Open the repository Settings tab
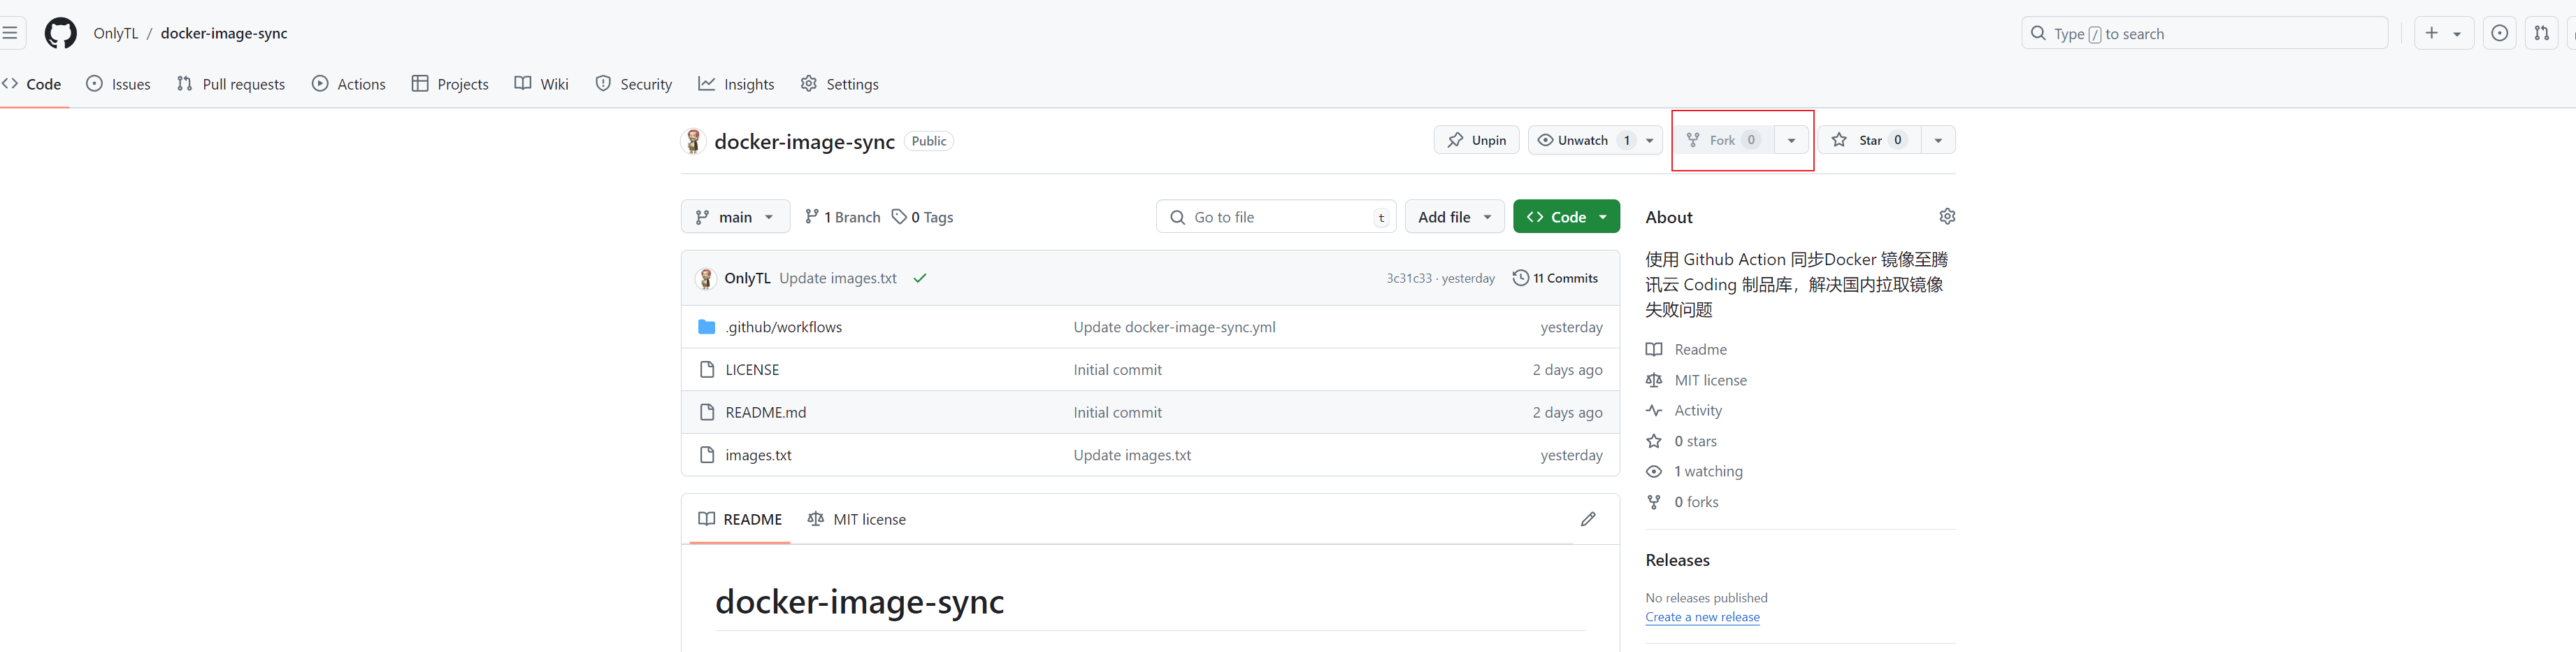 [840, 84]
